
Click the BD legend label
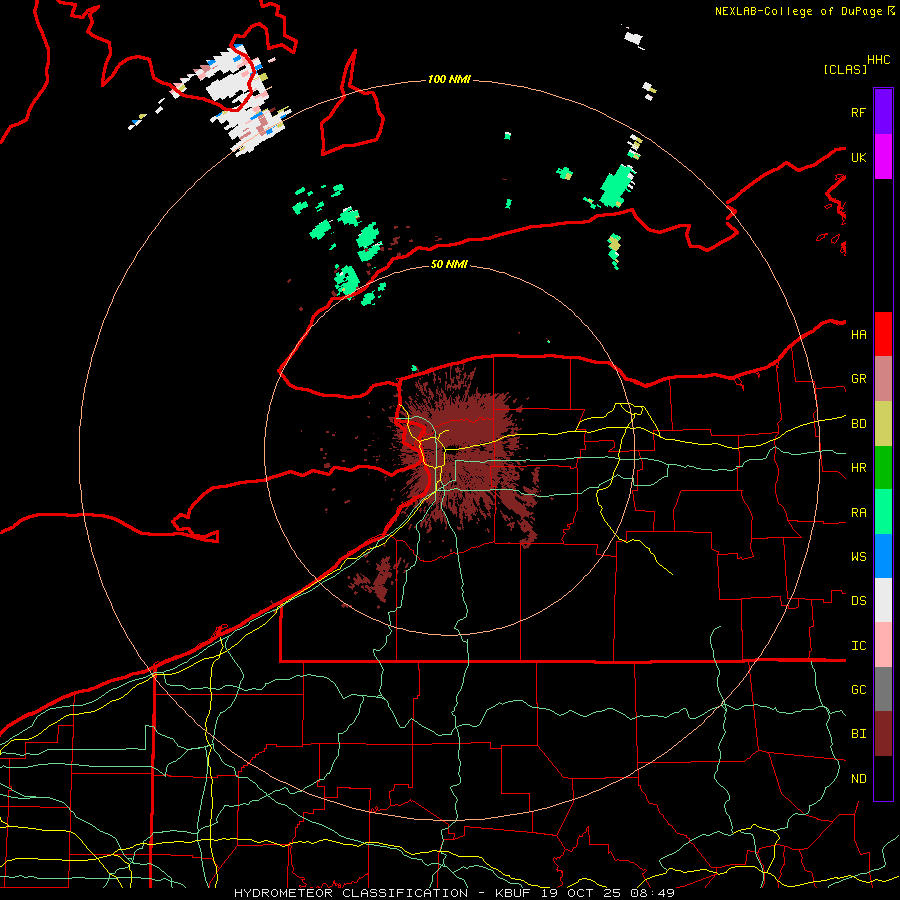click(858, 423)
